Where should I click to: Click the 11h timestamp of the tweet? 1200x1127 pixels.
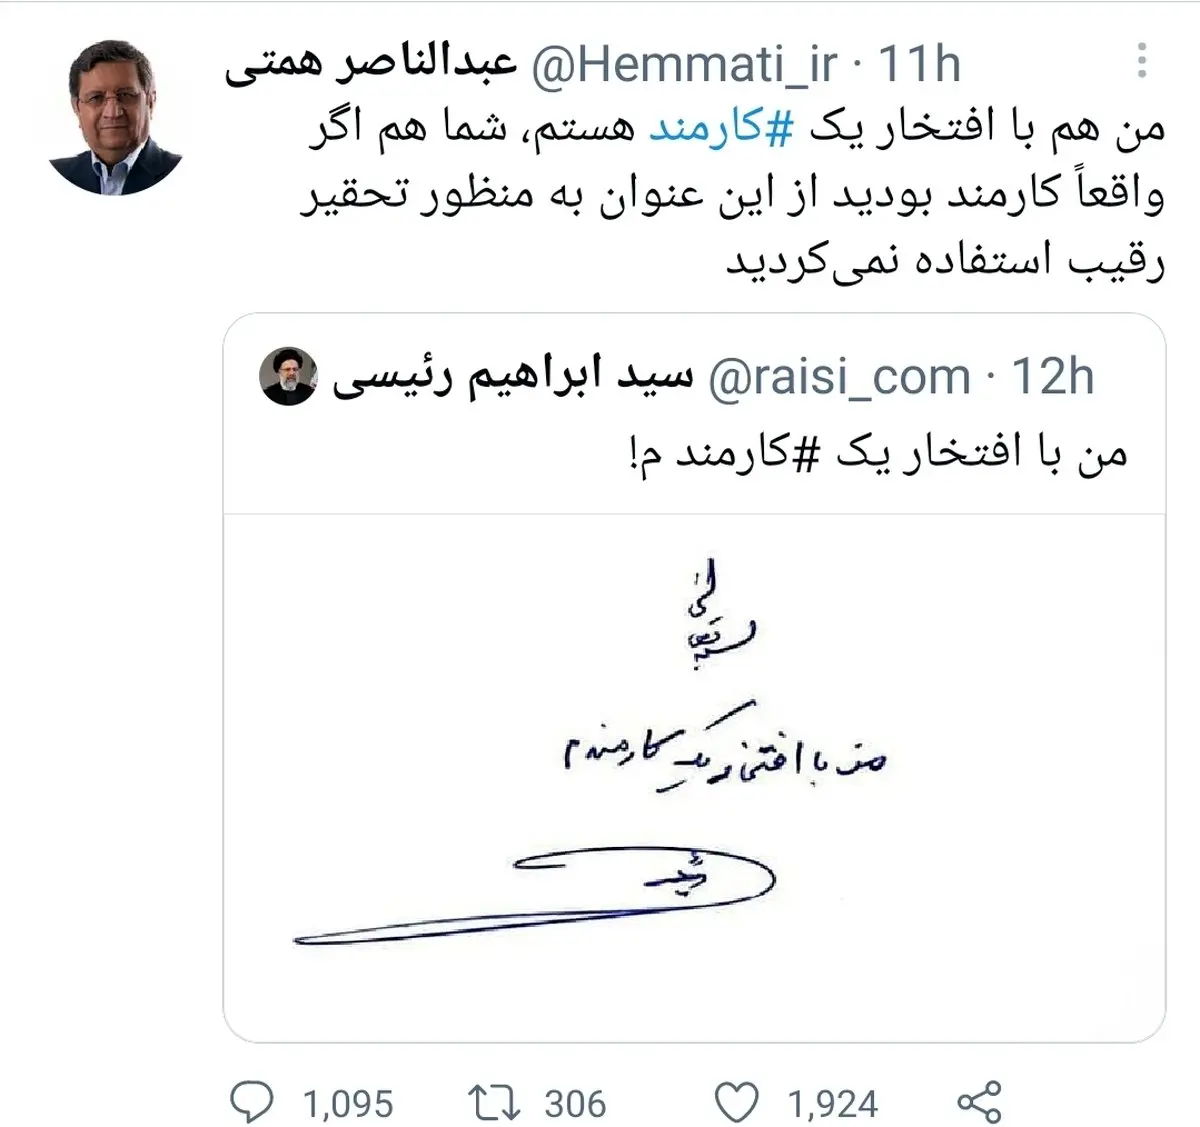[919, 66]
